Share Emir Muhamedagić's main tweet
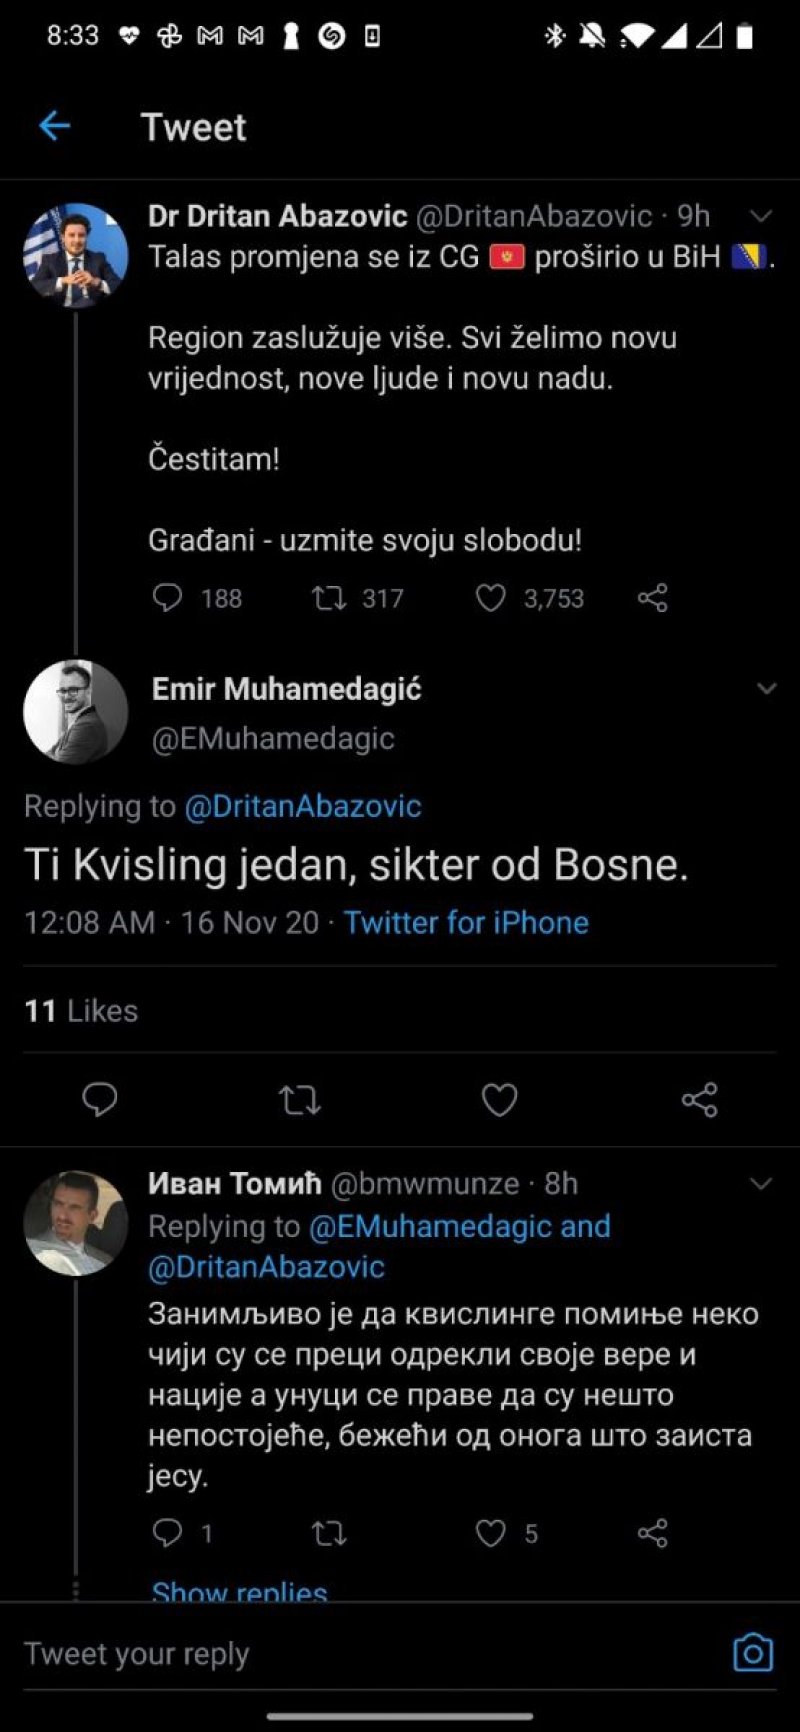Viewport: 800px width, 1732px height. [699, 1100]
